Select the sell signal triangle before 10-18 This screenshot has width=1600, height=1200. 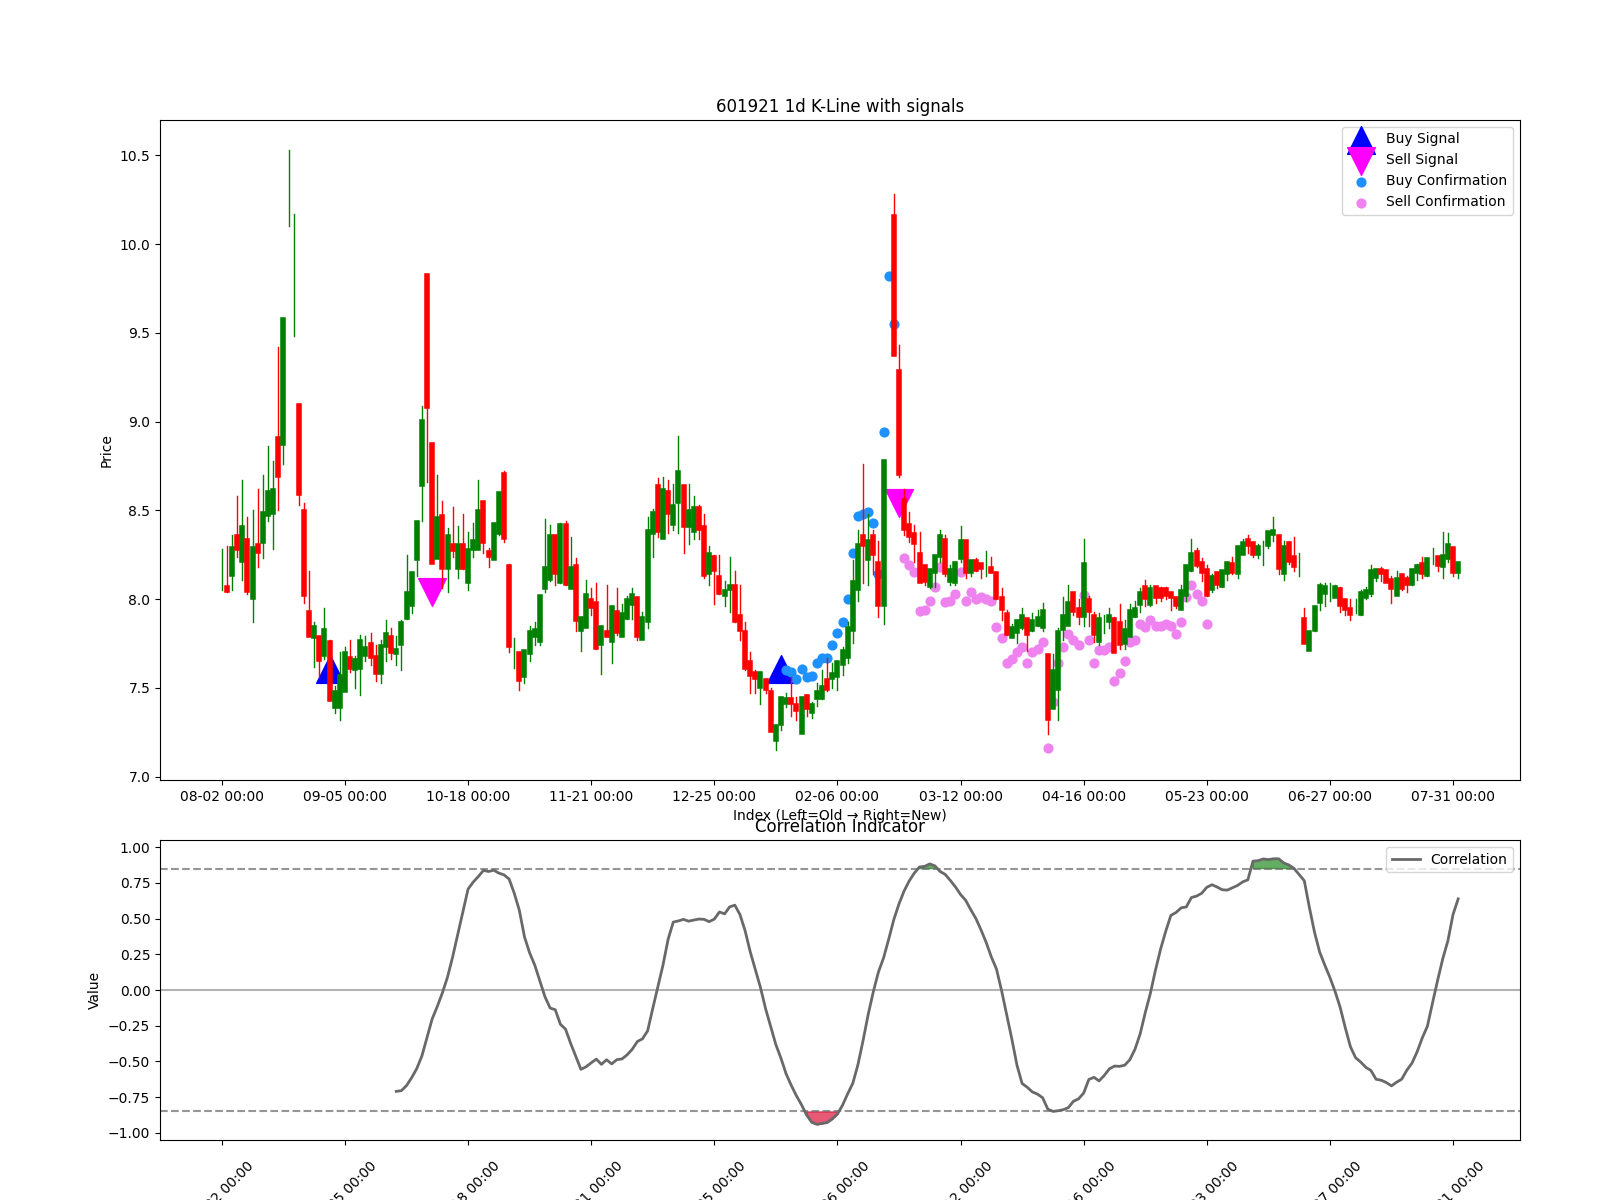coord(432,592)
